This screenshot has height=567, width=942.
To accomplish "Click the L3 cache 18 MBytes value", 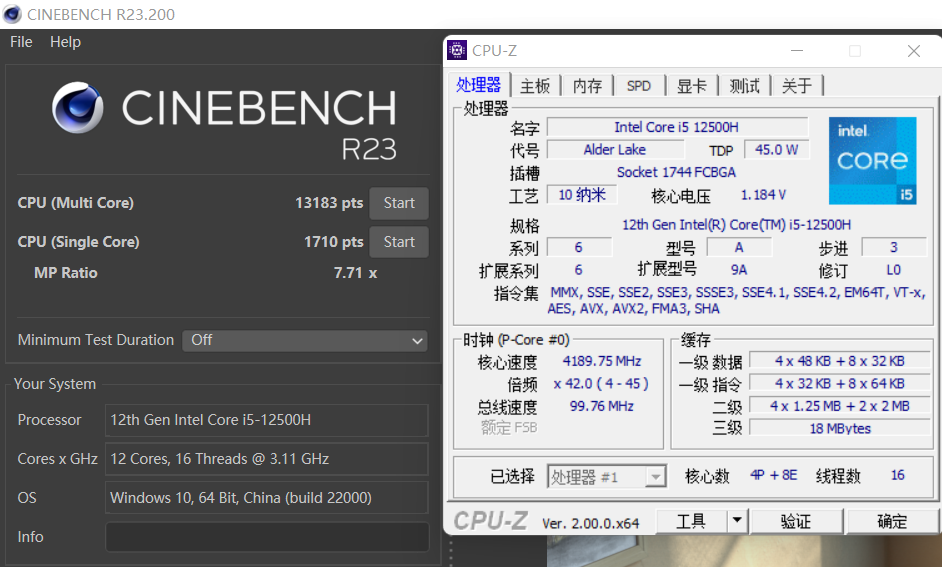I will coord(840,428).
